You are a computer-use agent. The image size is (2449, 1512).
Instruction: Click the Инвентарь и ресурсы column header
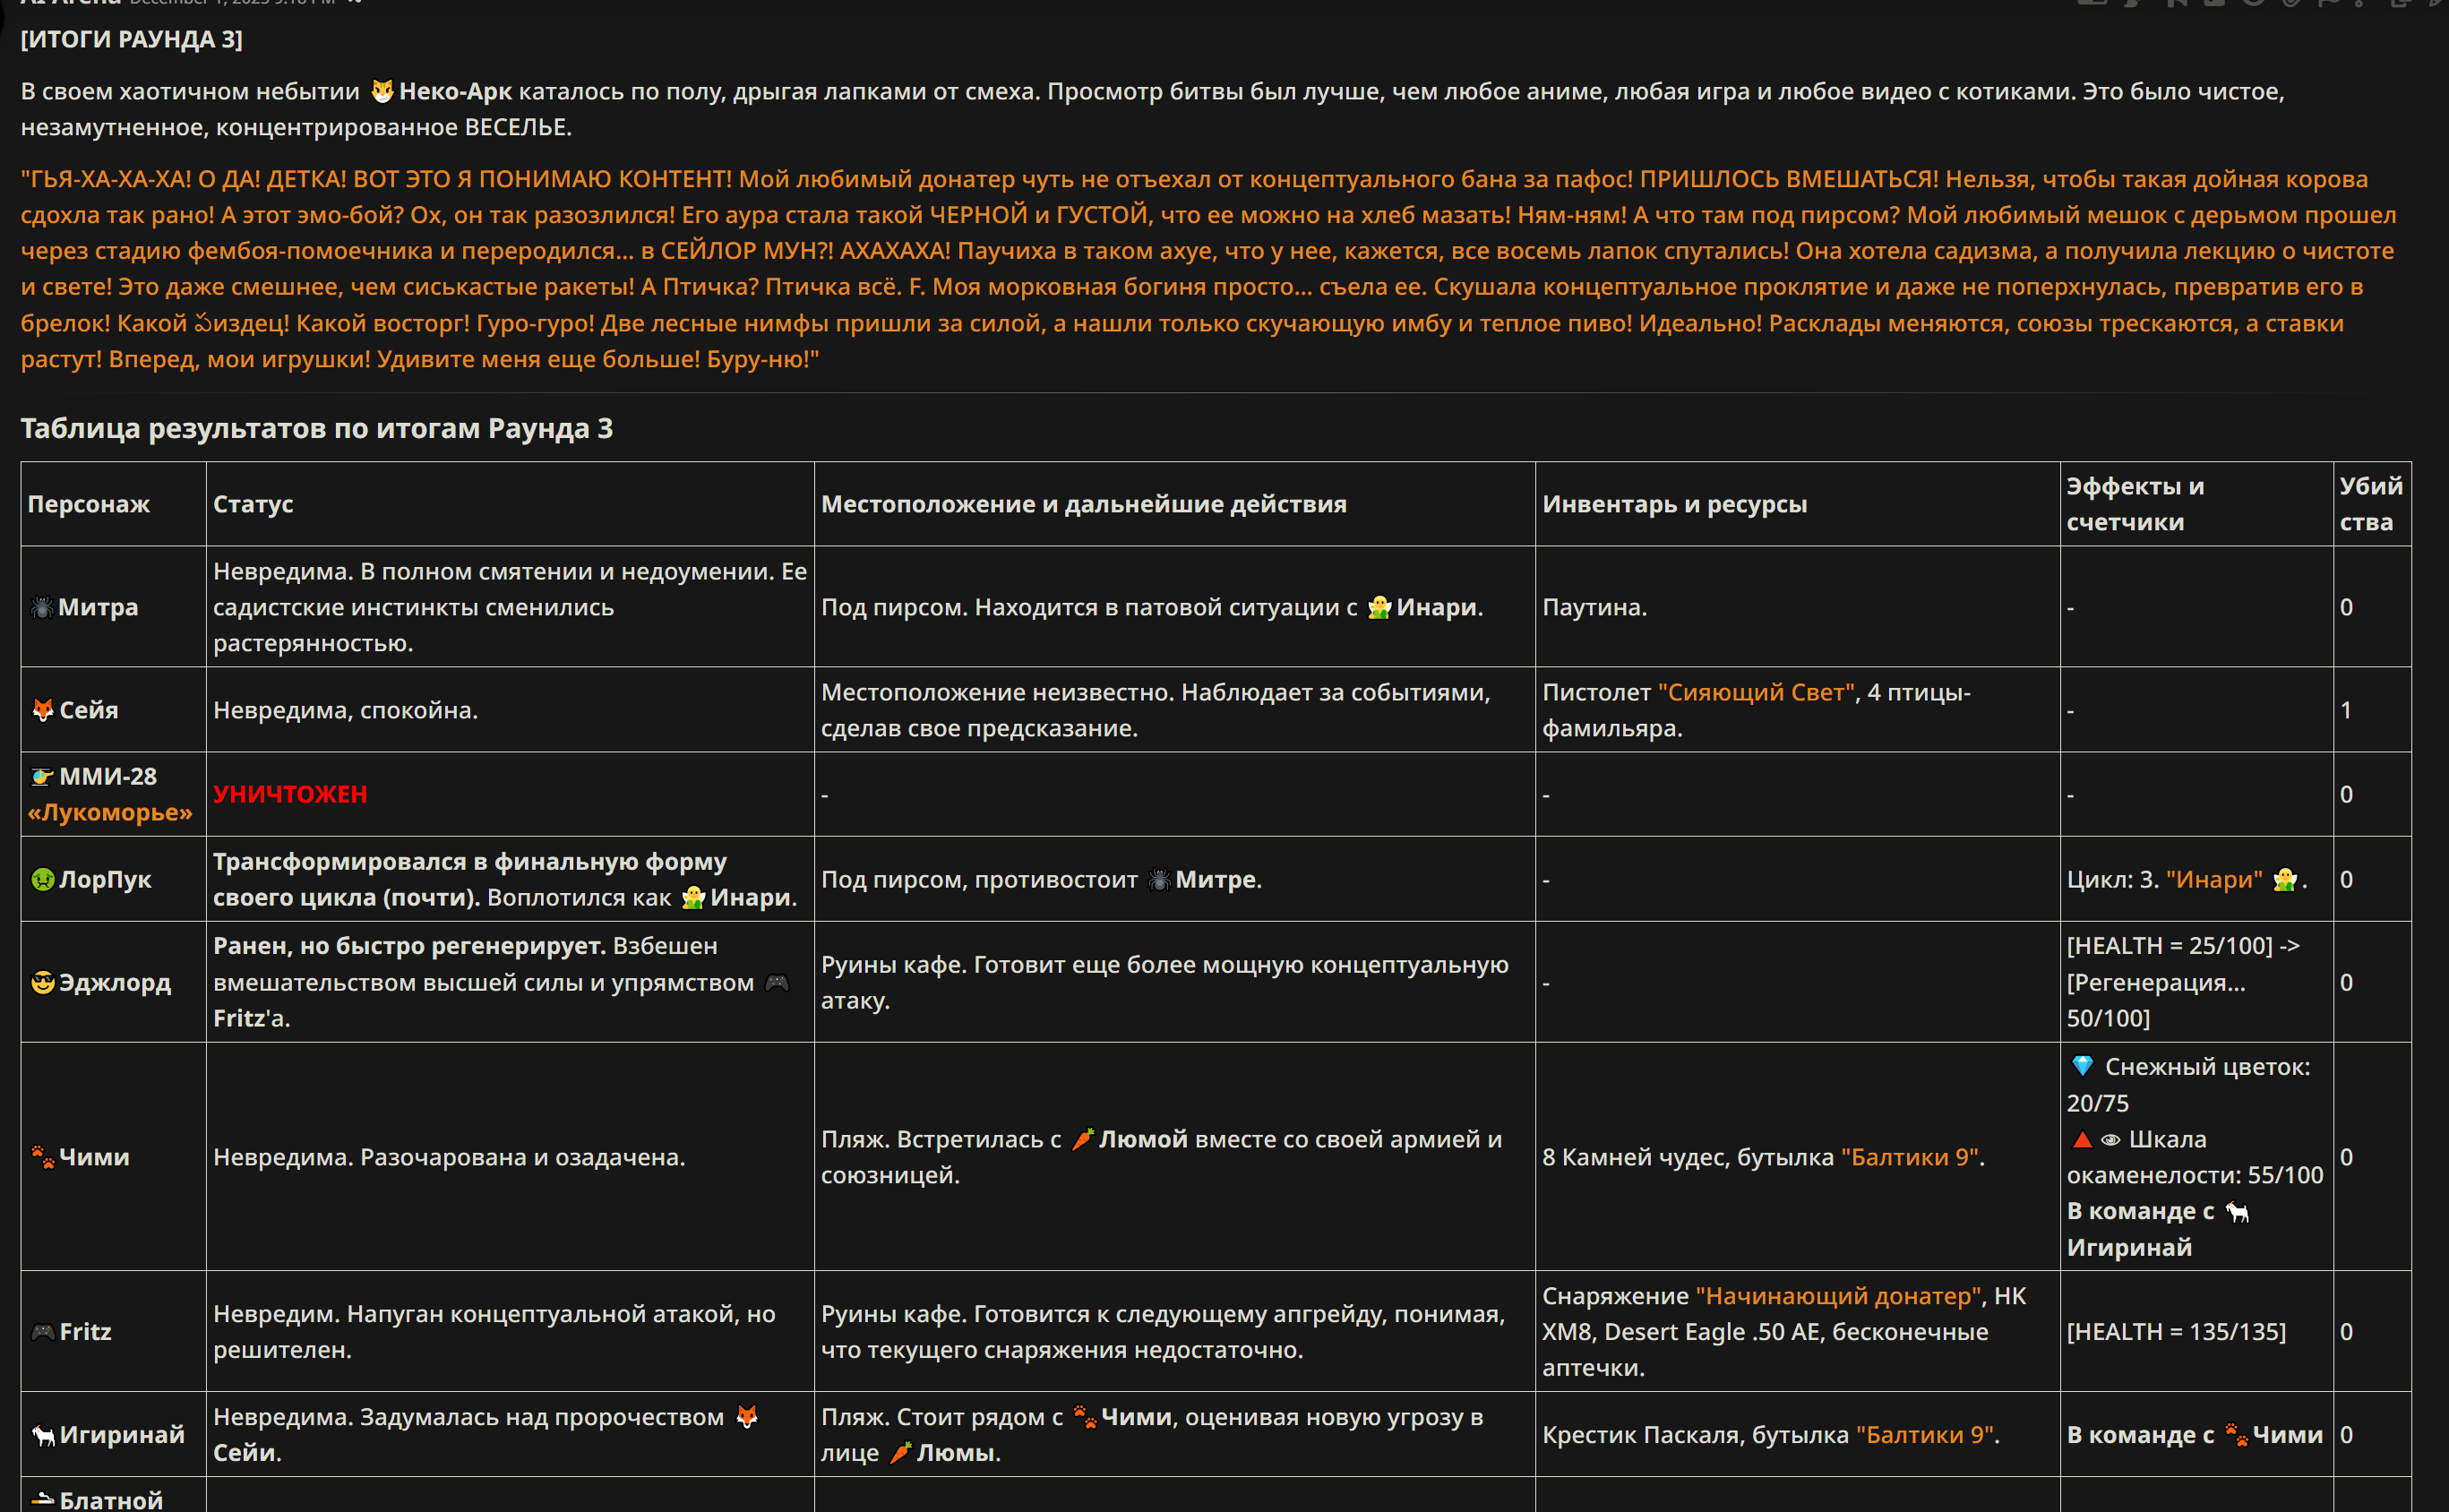pyautogui.click(x=1675, y=504)
